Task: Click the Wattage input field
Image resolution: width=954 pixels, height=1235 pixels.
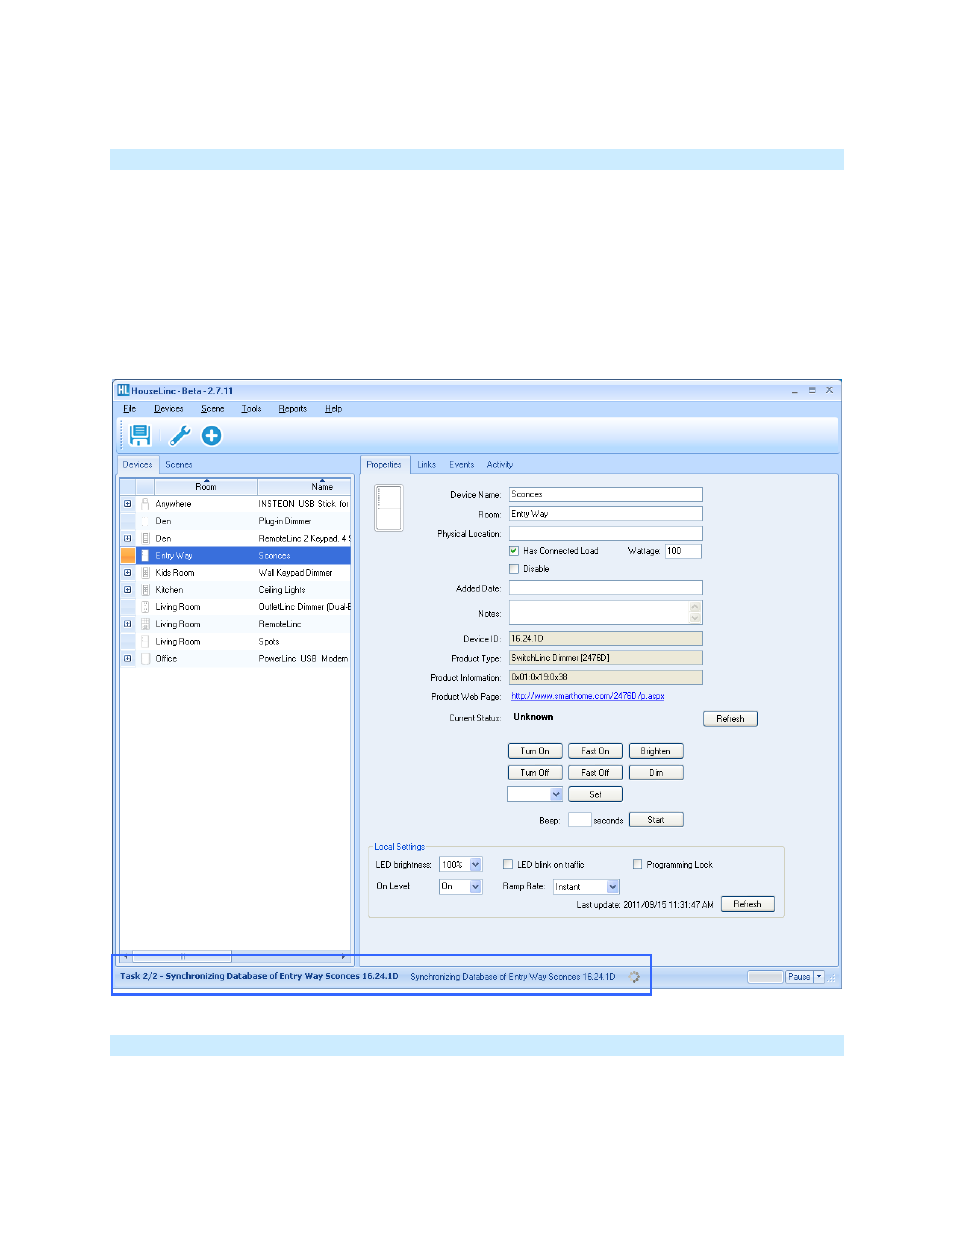Action: pyautogui.click(x=683, y=551)
